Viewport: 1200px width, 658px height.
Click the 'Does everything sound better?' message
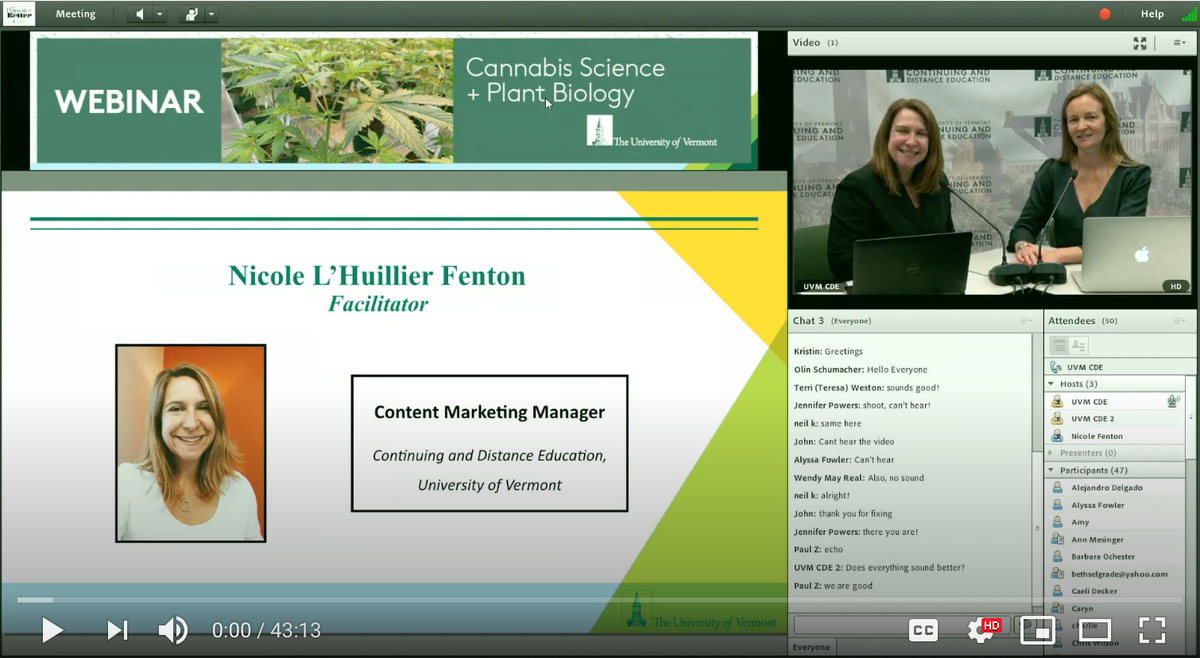click(879, 567)
